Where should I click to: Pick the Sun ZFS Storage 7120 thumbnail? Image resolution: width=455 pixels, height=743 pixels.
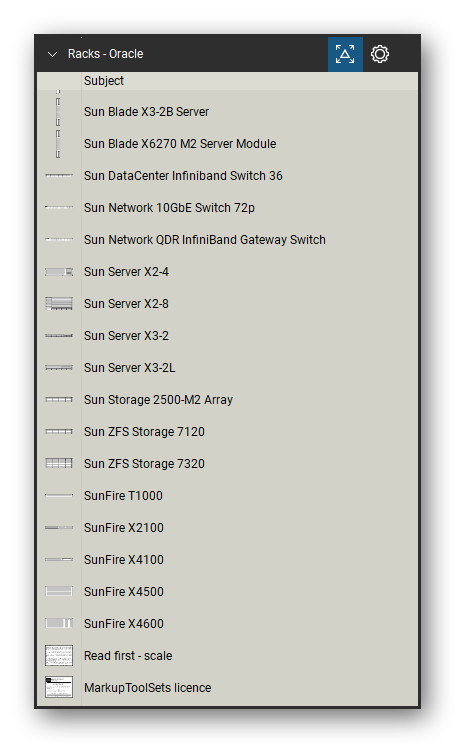tap(59, 432)
